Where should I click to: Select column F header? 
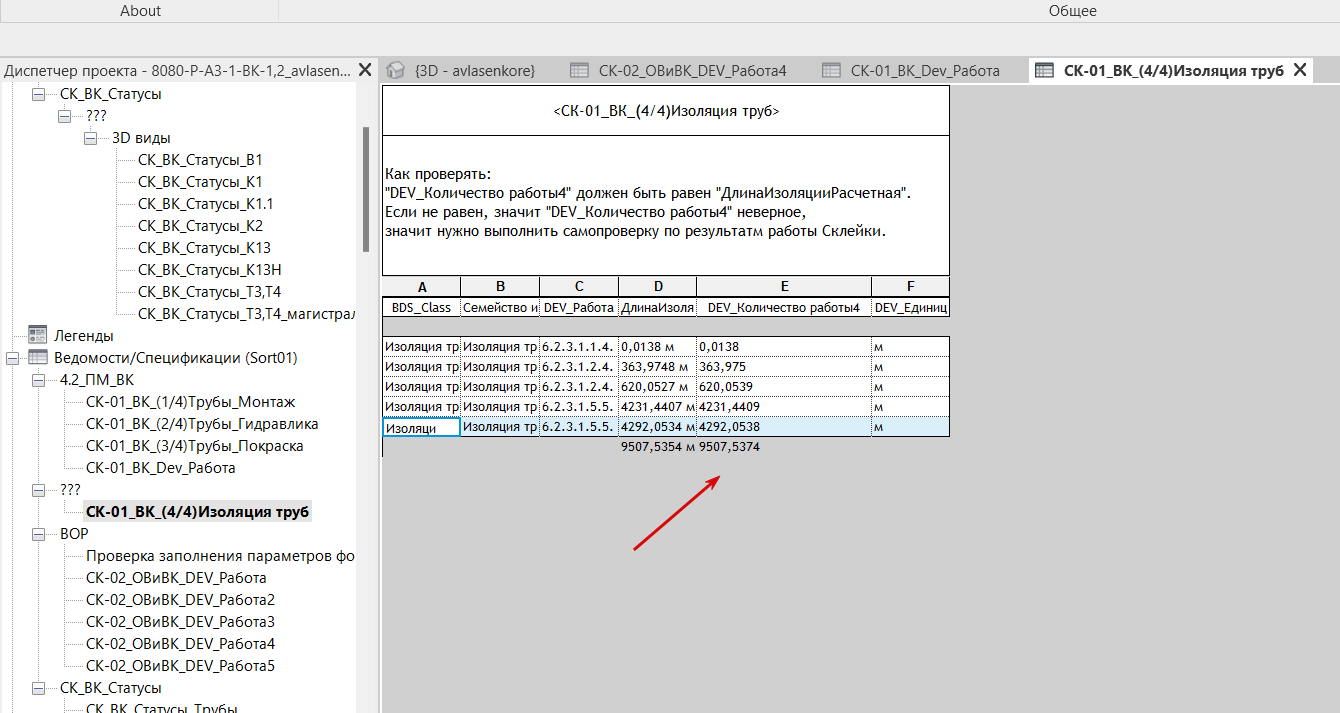pos(910,286)
